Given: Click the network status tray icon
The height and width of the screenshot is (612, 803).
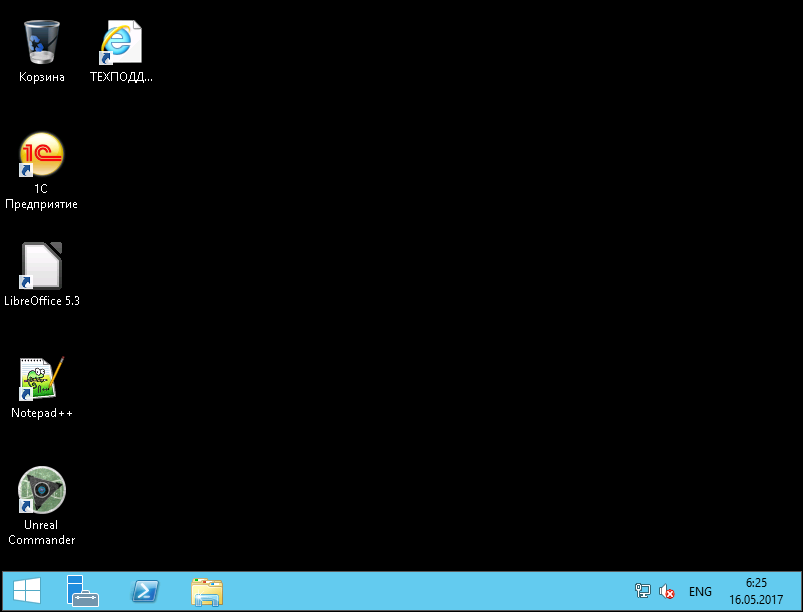Looking at the screenshot, I should click(642, 591).
